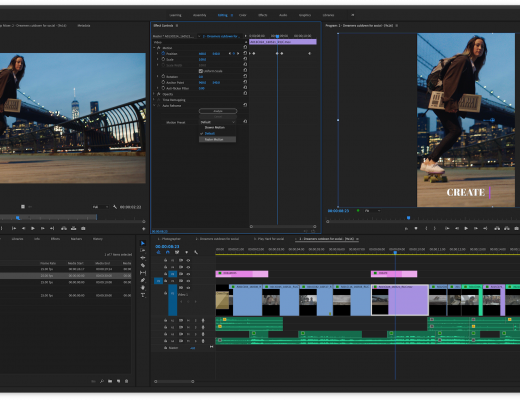The width and height of the screenshot is (520, 400).
Task: Expand the Position property arrow
Action: pyautogui.click(x=158, y=53)
